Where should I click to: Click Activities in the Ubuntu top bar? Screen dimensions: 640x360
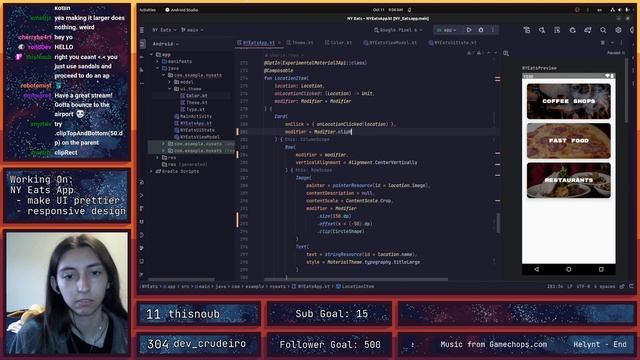coord(147,10)
